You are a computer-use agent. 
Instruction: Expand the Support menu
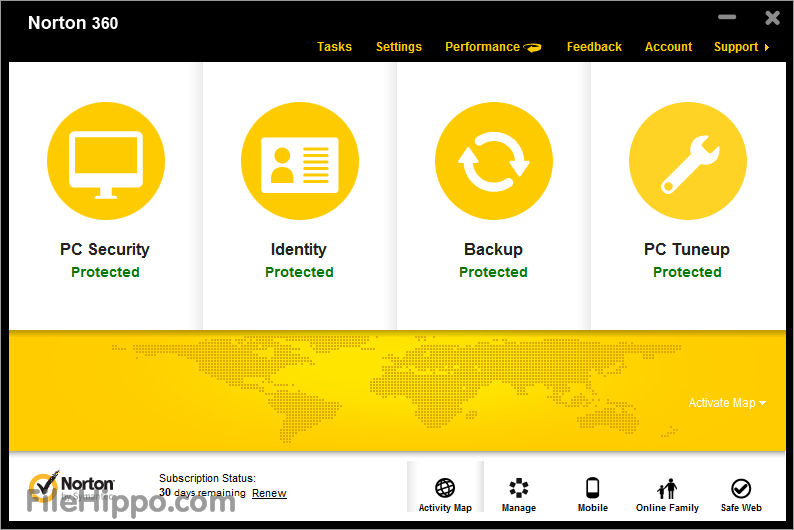pyautogui.click(x=741, y=47)
